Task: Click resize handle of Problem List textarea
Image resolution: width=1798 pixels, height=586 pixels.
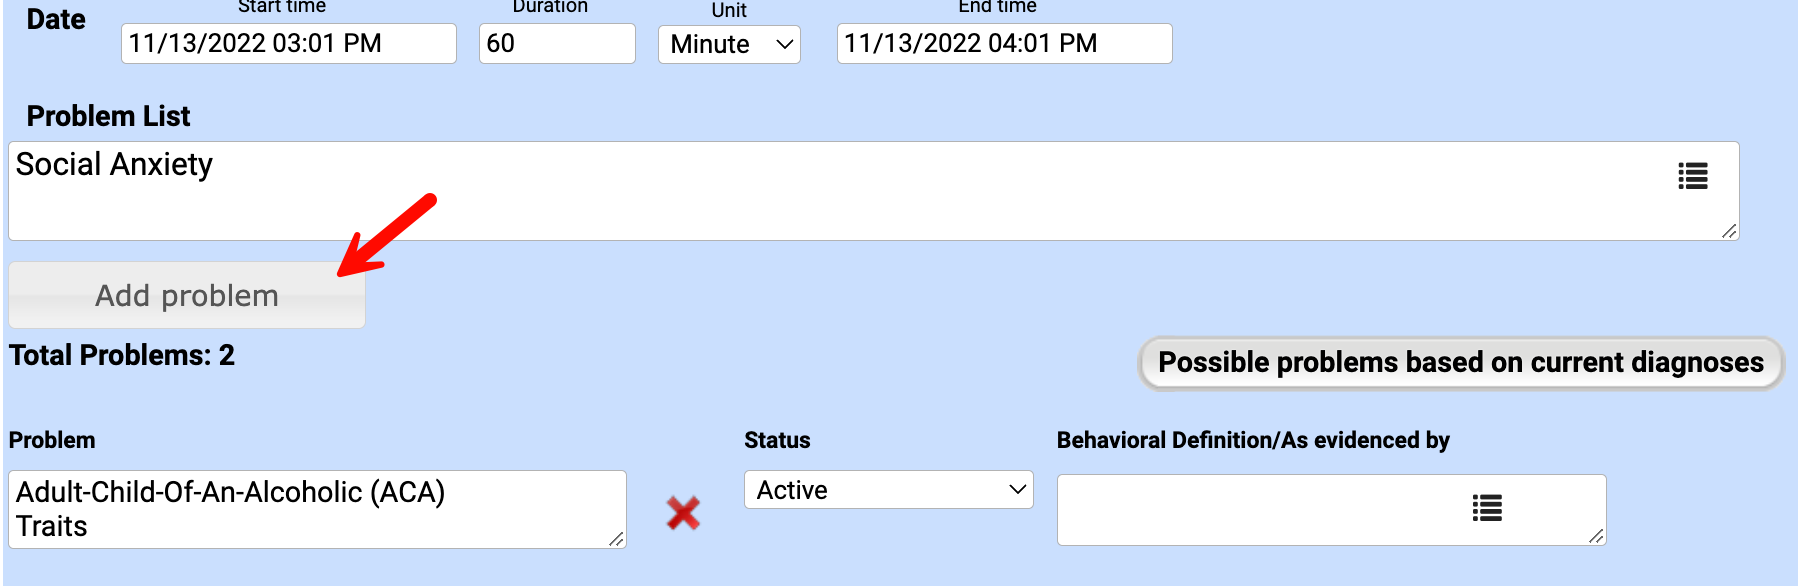Action: (1729, 231)
